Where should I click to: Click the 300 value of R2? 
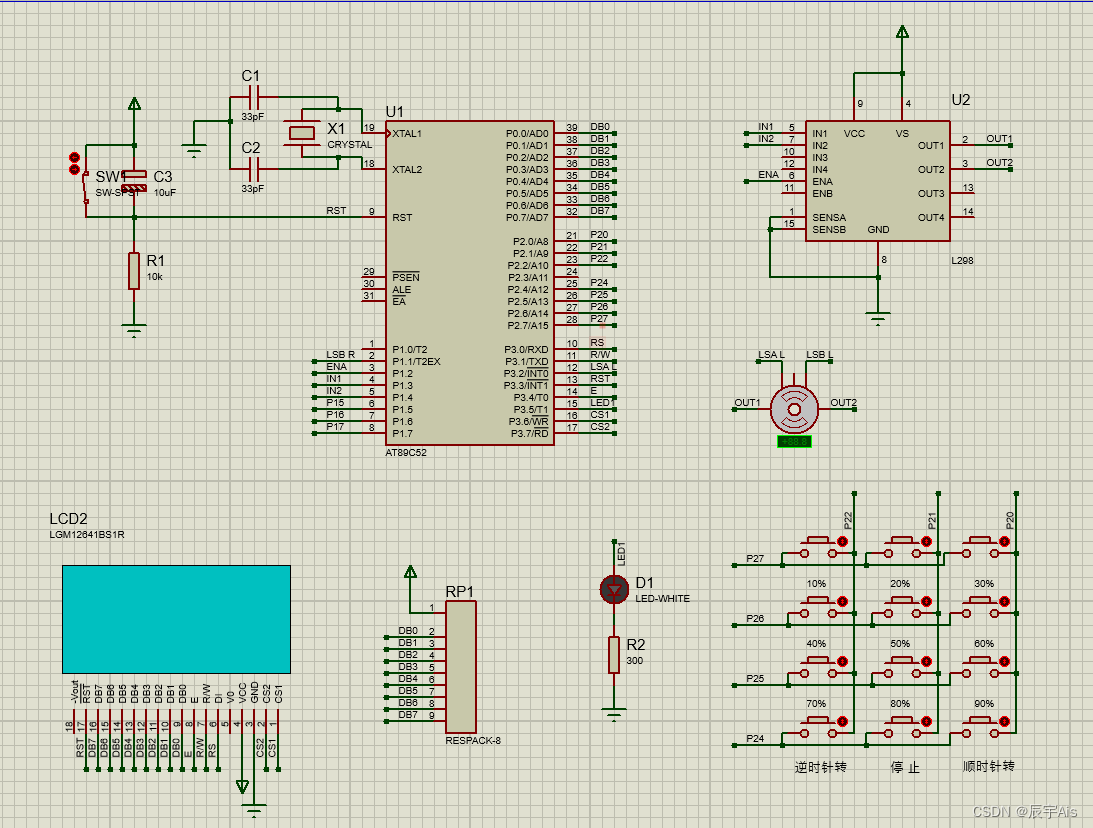[x=634, y=661]
